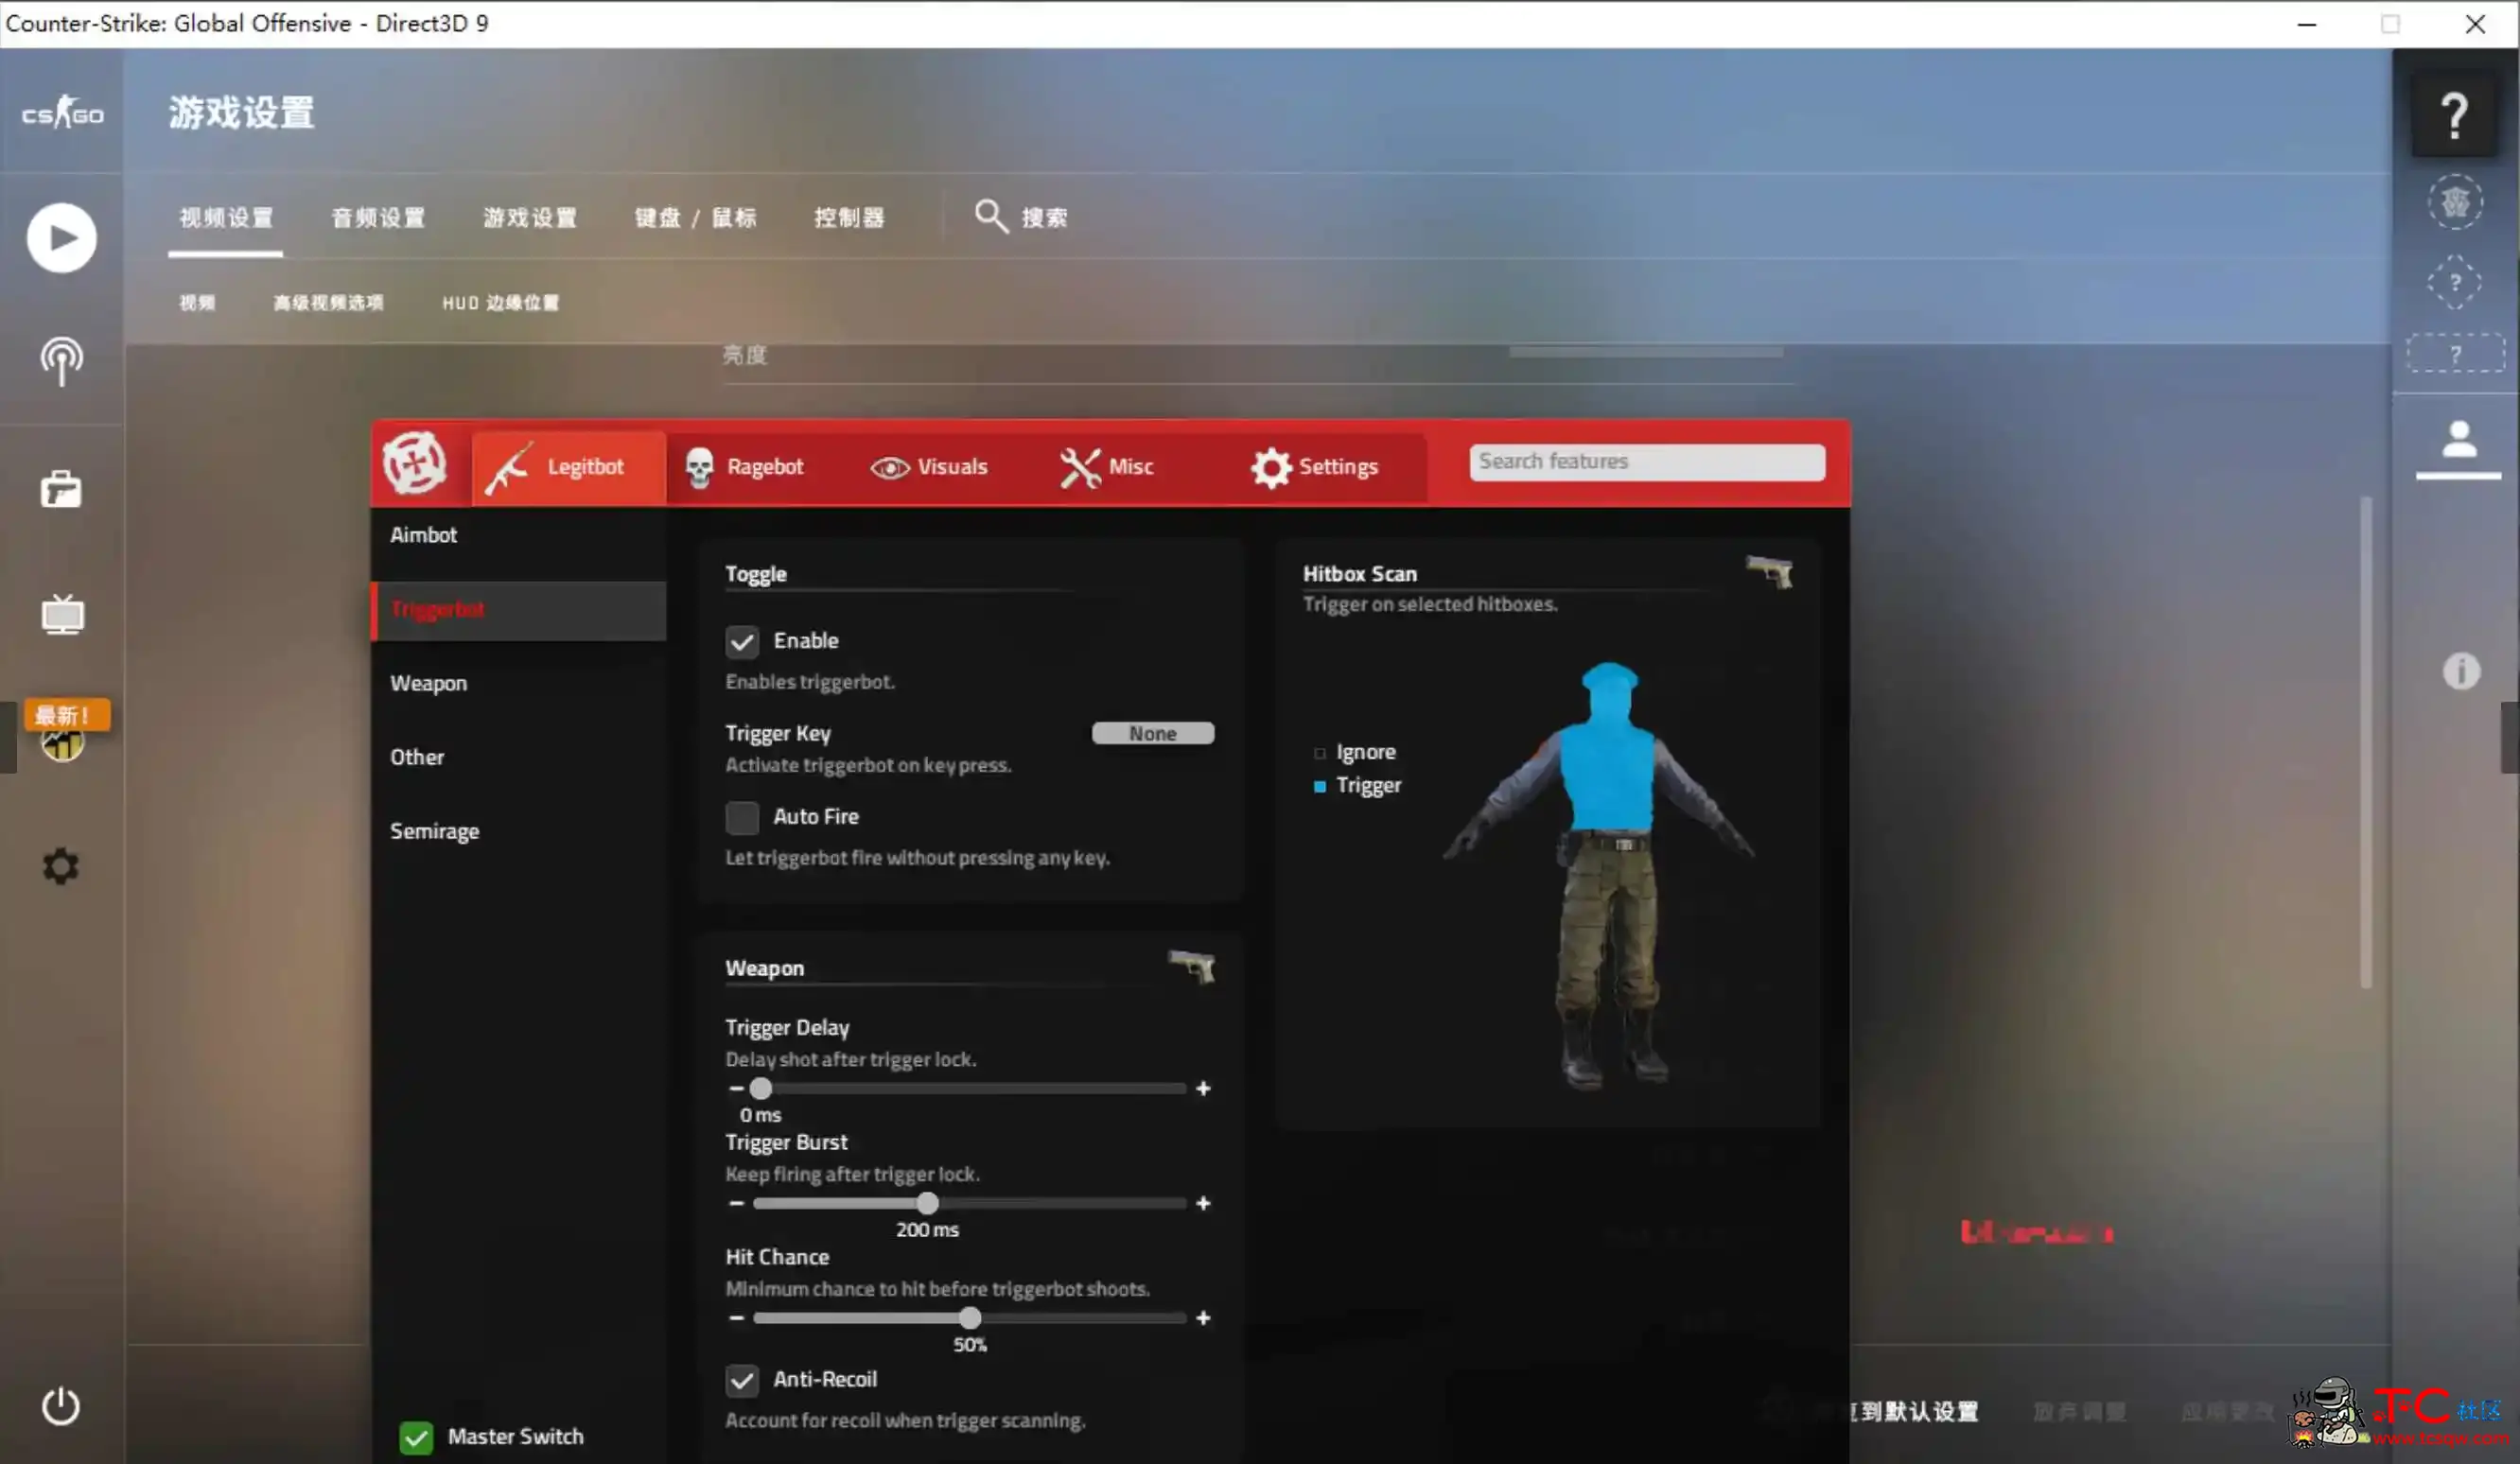The image size is (2520, 1464).
Task: Toggle the Master Switch checkbox
Action: [416, 1437]
